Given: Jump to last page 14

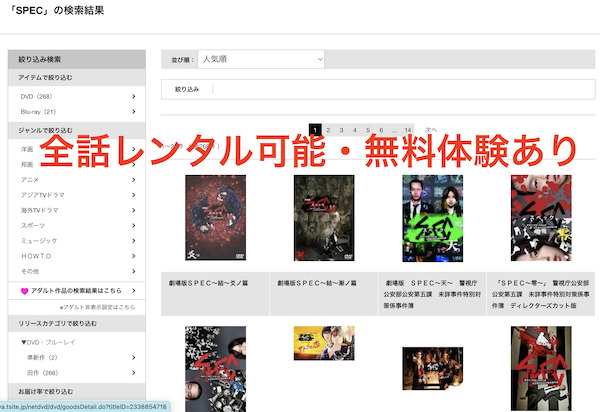Looking at the screenshot, I should tap(408, 130).
